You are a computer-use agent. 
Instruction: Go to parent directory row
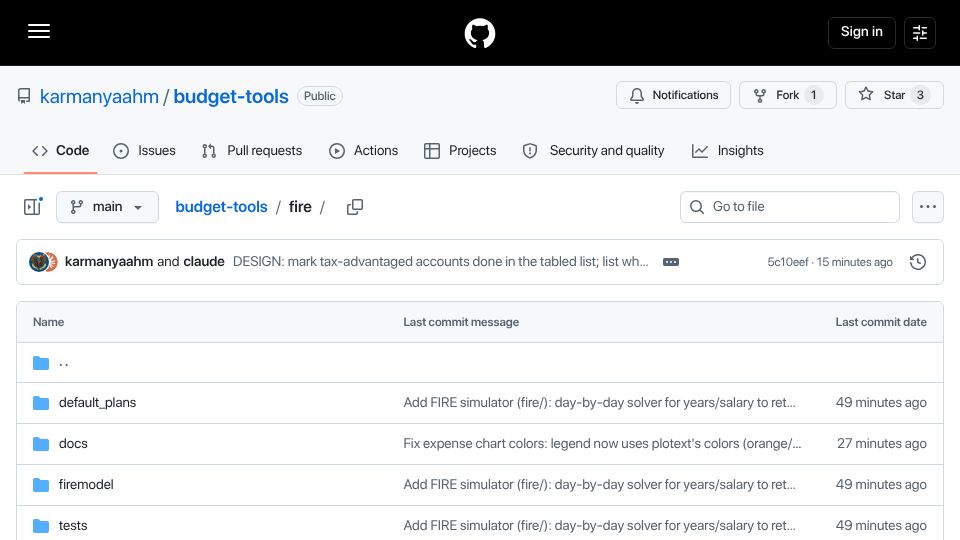point(480,363)
